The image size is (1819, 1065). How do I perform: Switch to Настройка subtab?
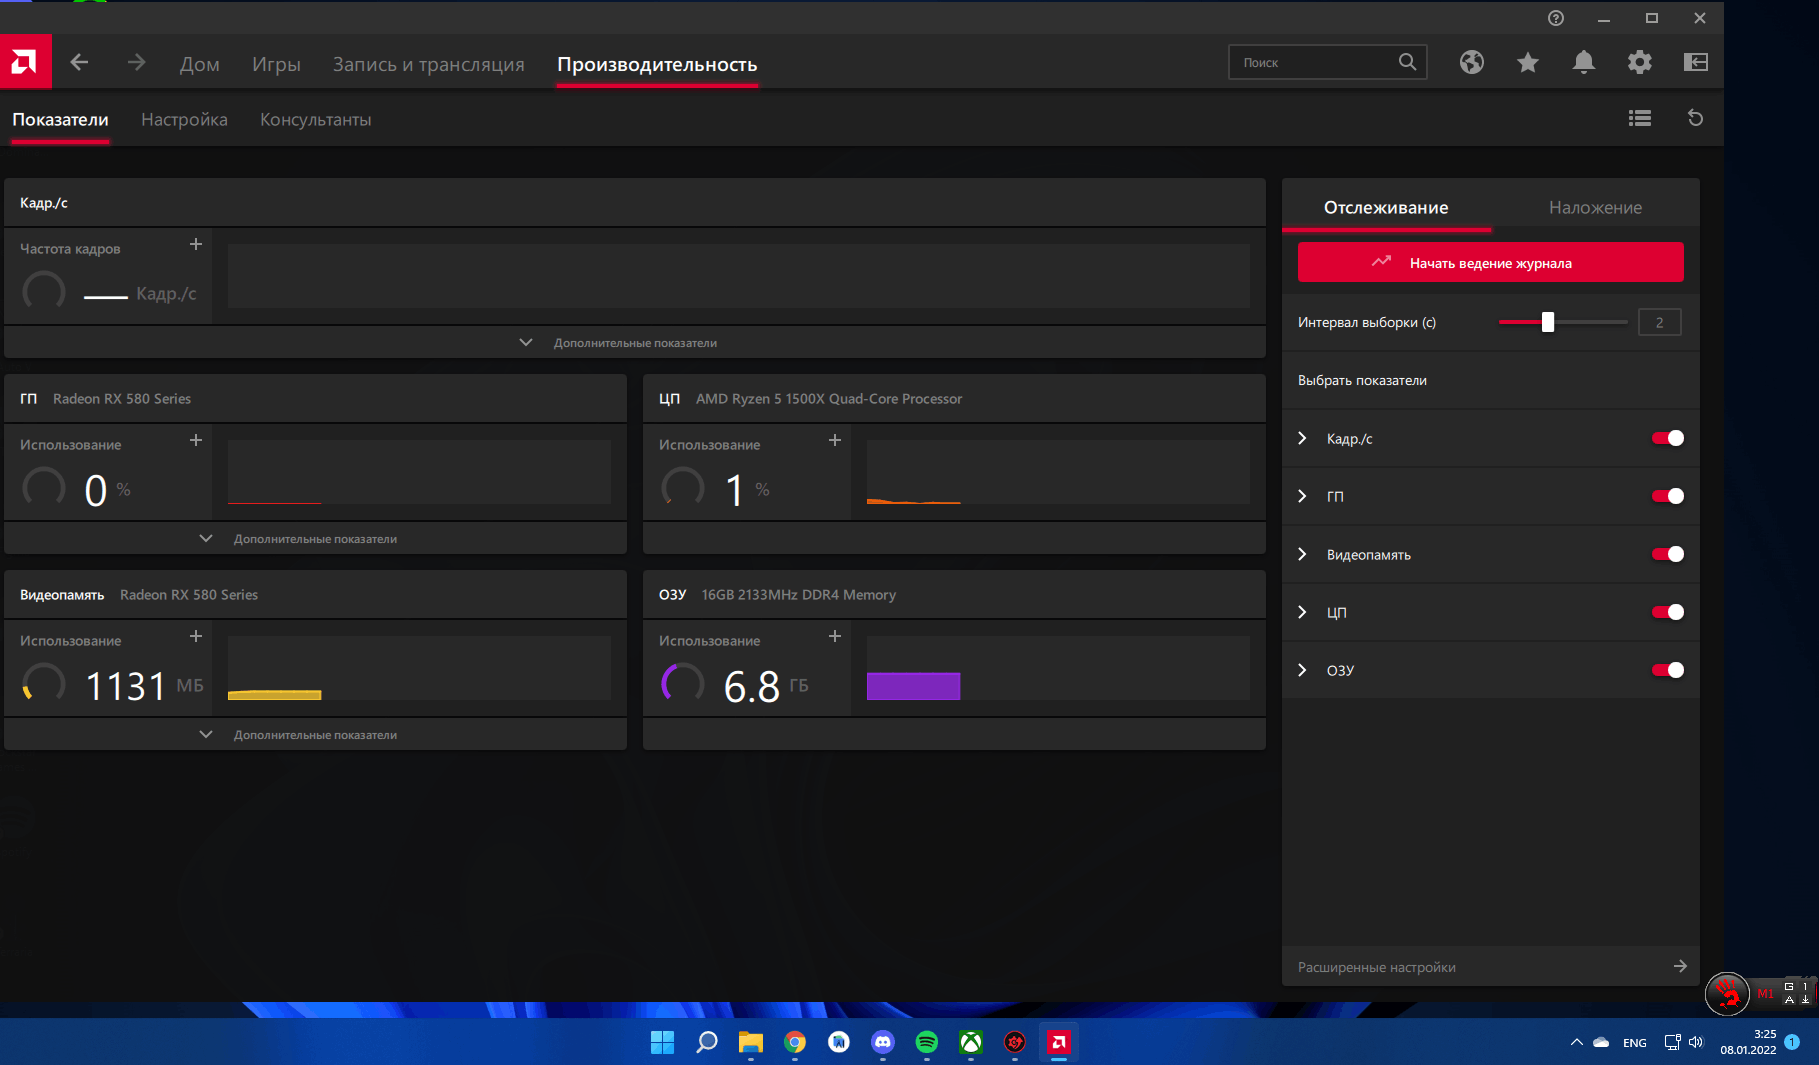(184, 119)
